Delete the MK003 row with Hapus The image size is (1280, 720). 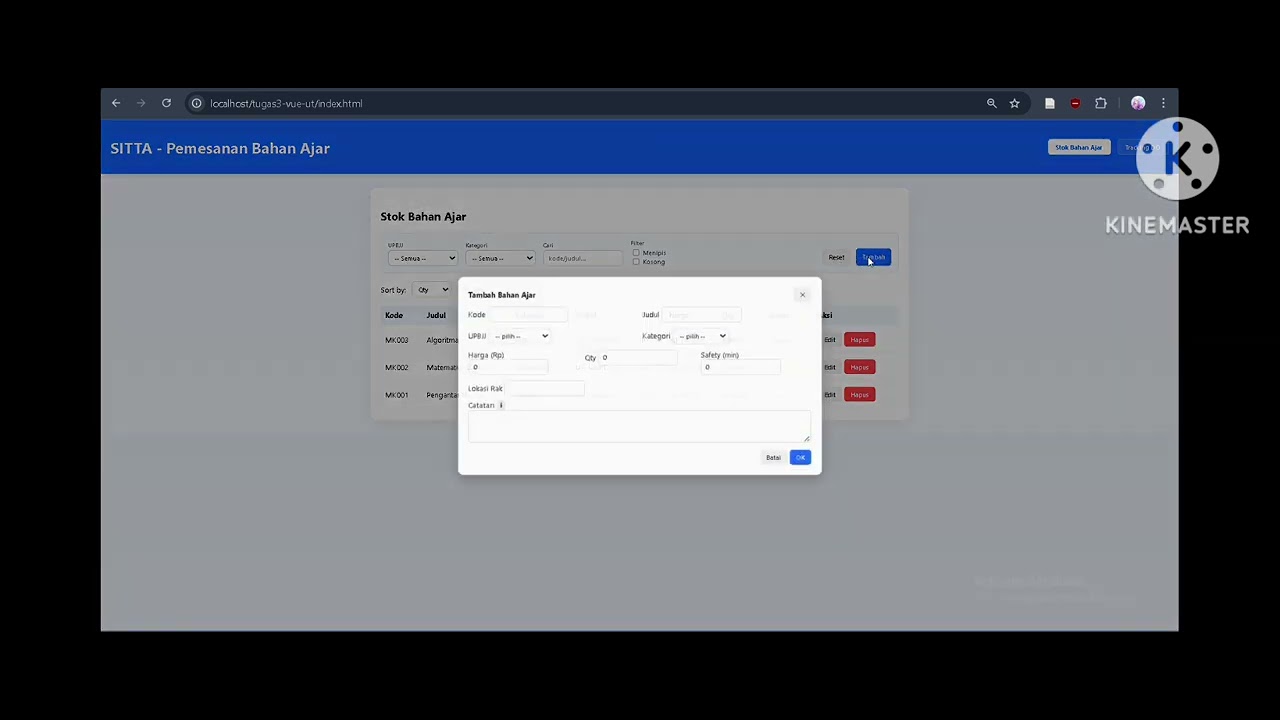point(859,340)
